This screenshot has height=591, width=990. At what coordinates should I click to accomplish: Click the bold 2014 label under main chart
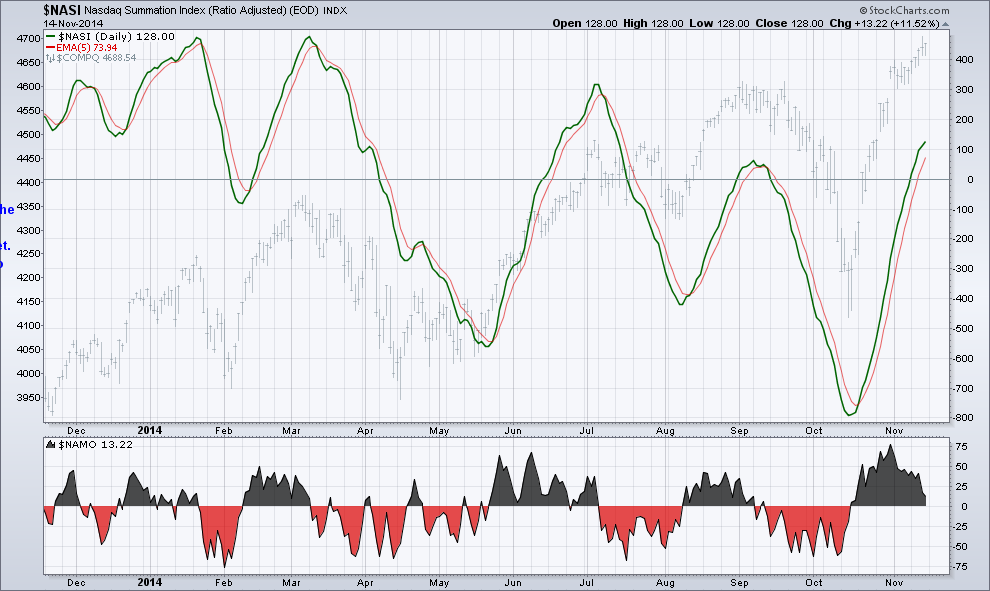[150, 430]
